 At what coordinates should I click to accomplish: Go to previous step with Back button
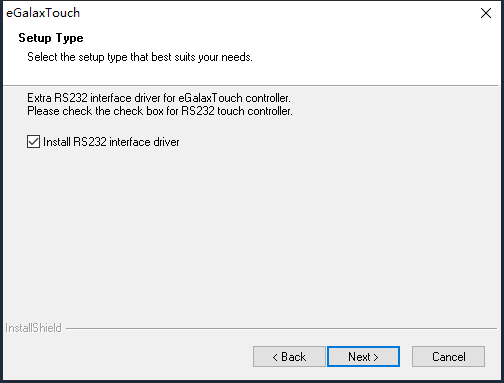pyautogui.click(x=289, y=357)
